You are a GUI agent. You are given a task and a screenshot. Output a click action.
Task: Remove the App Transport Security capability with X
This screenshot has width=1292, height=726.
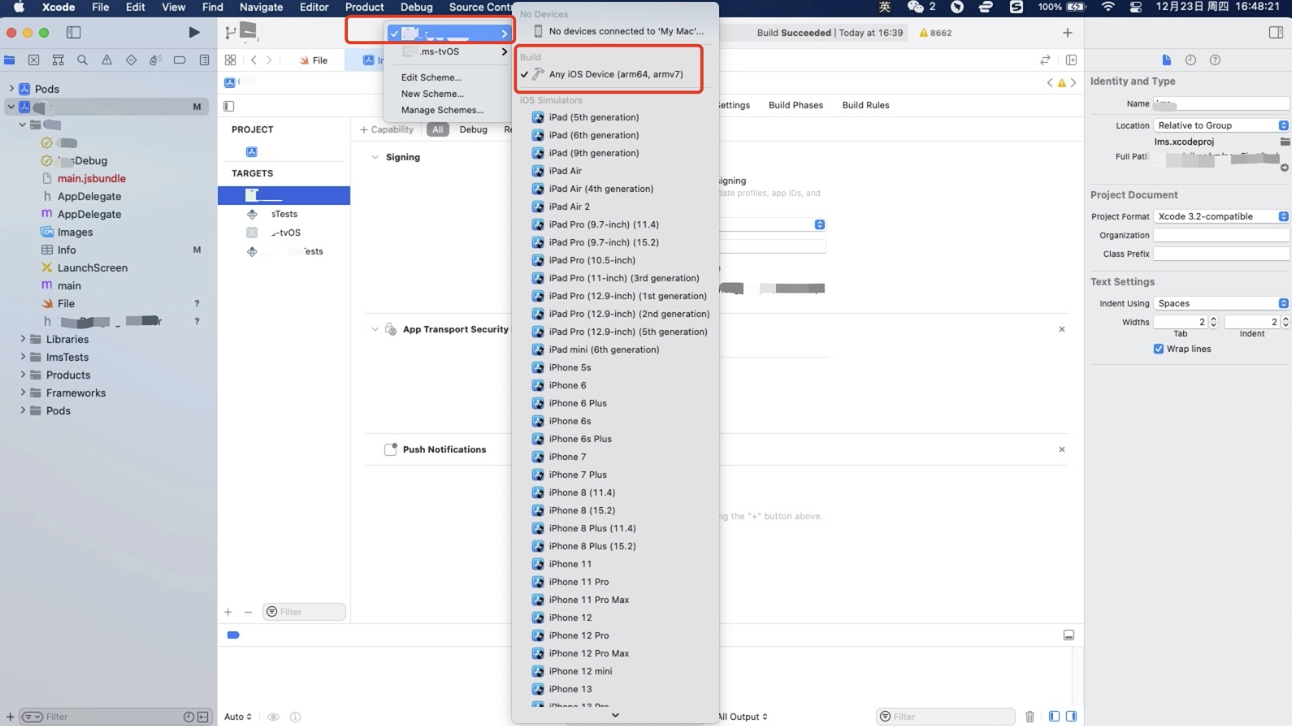(1062, 329)
